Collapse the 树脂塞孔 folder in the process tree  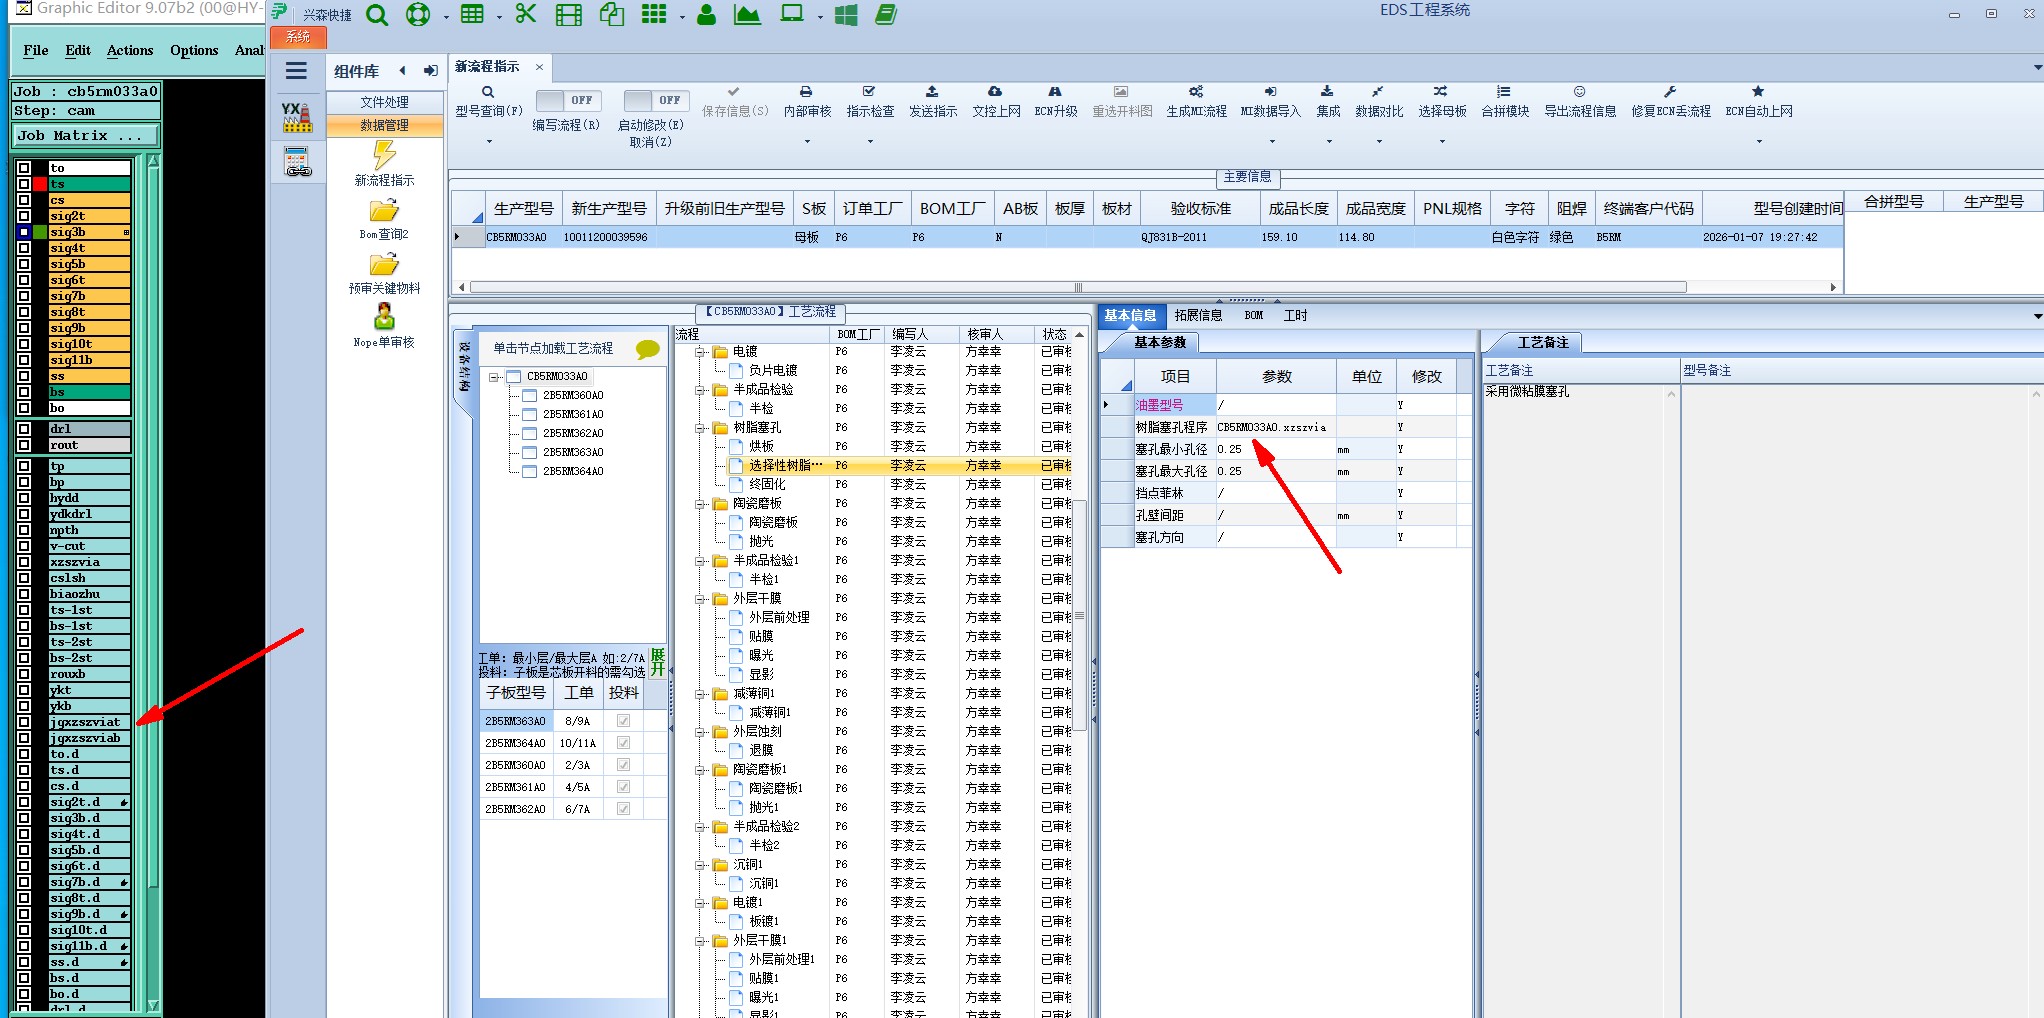coord(701,428)
